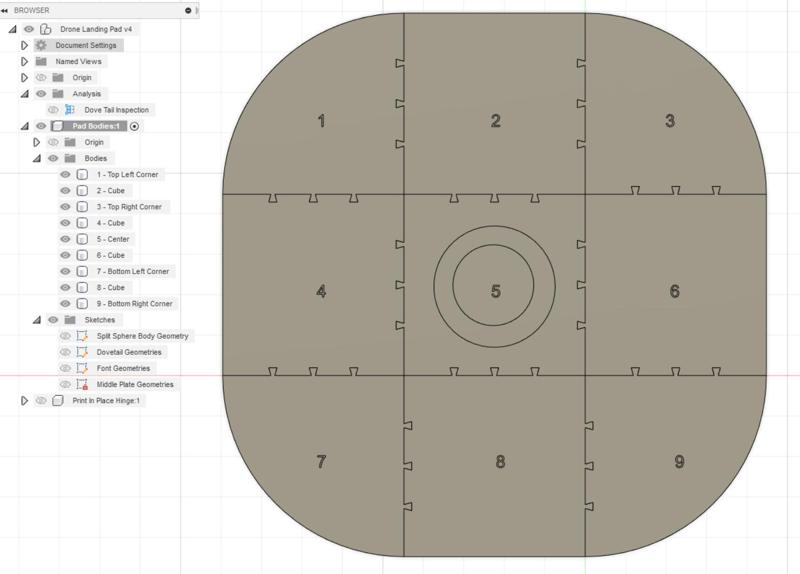Select tree row '2 - Cube'
800x574 pixels.
pyautogui.click(x=111, y=191)
